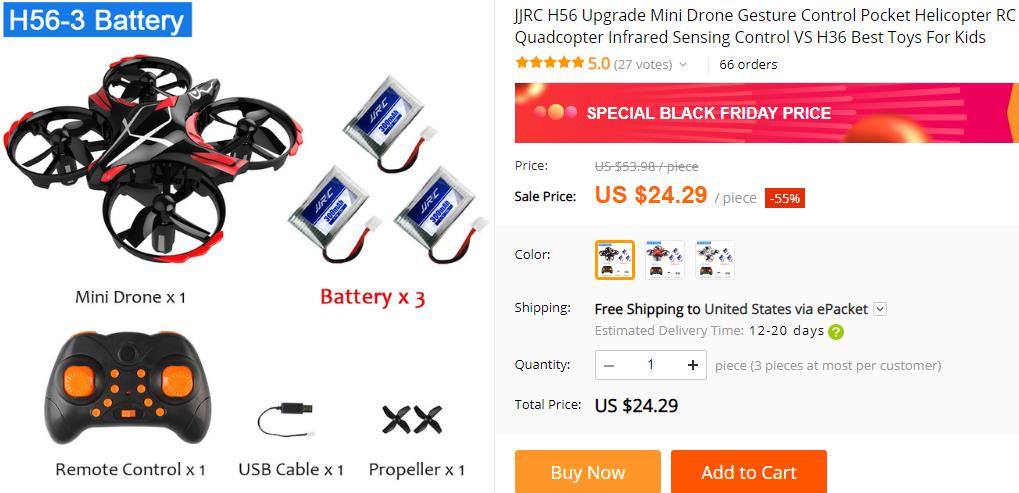This screenshot has width=1019, height=493.
Task: Click the Buy Now button
Action: coord(587,472)
